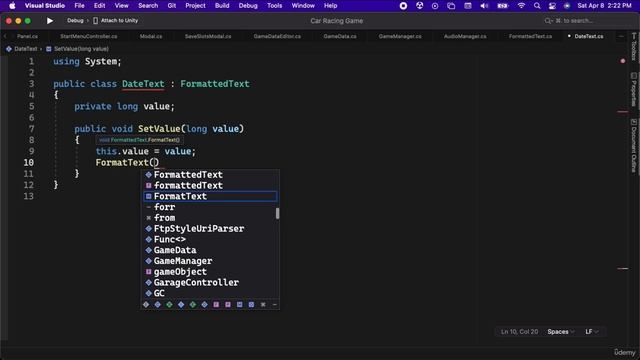Open the Window menu
The height and width of the screenshot is (360, 640).
click(x=303, y=6)
